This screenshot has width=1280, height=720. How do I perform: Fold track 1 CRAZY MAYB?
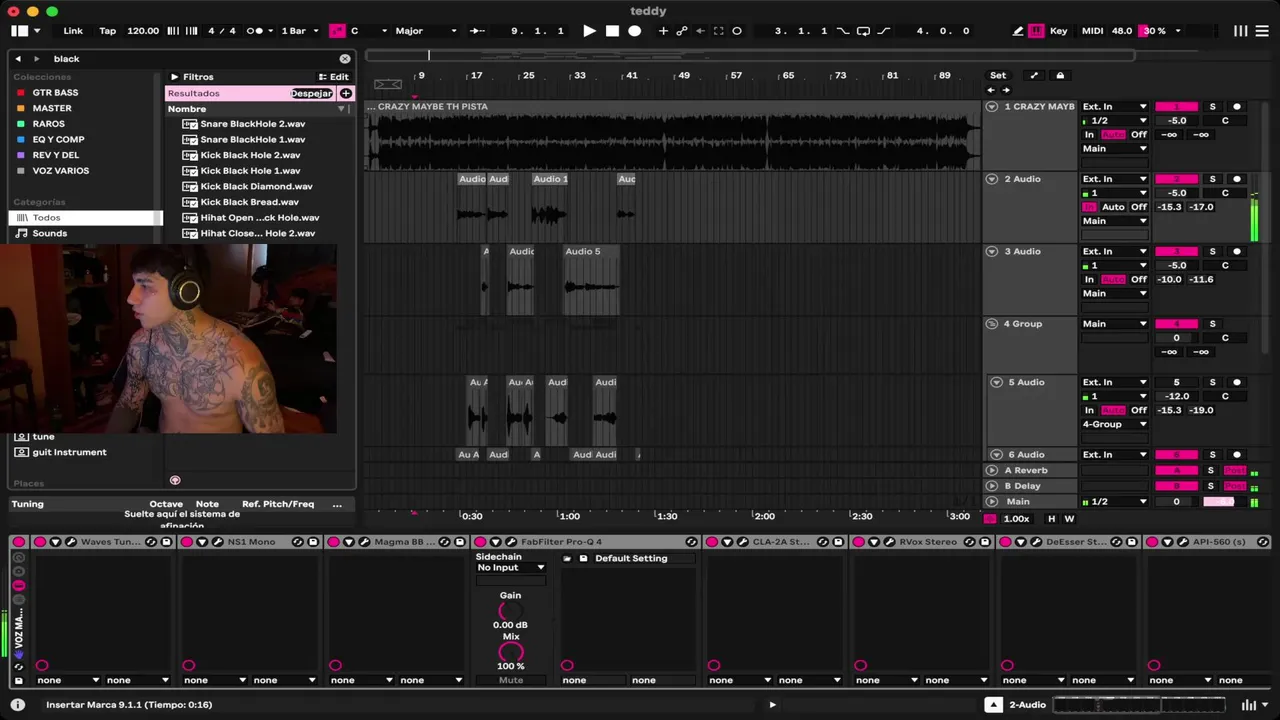coord(992,106)
